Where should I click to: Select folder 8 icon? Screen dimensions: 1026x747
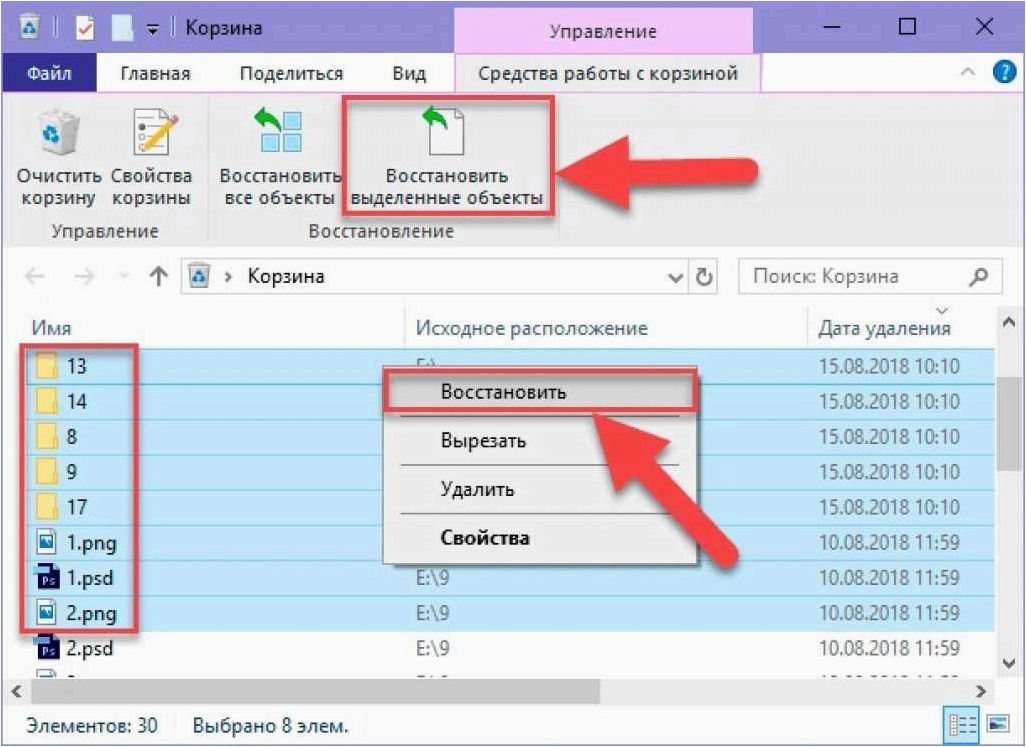tap(46, 436)
